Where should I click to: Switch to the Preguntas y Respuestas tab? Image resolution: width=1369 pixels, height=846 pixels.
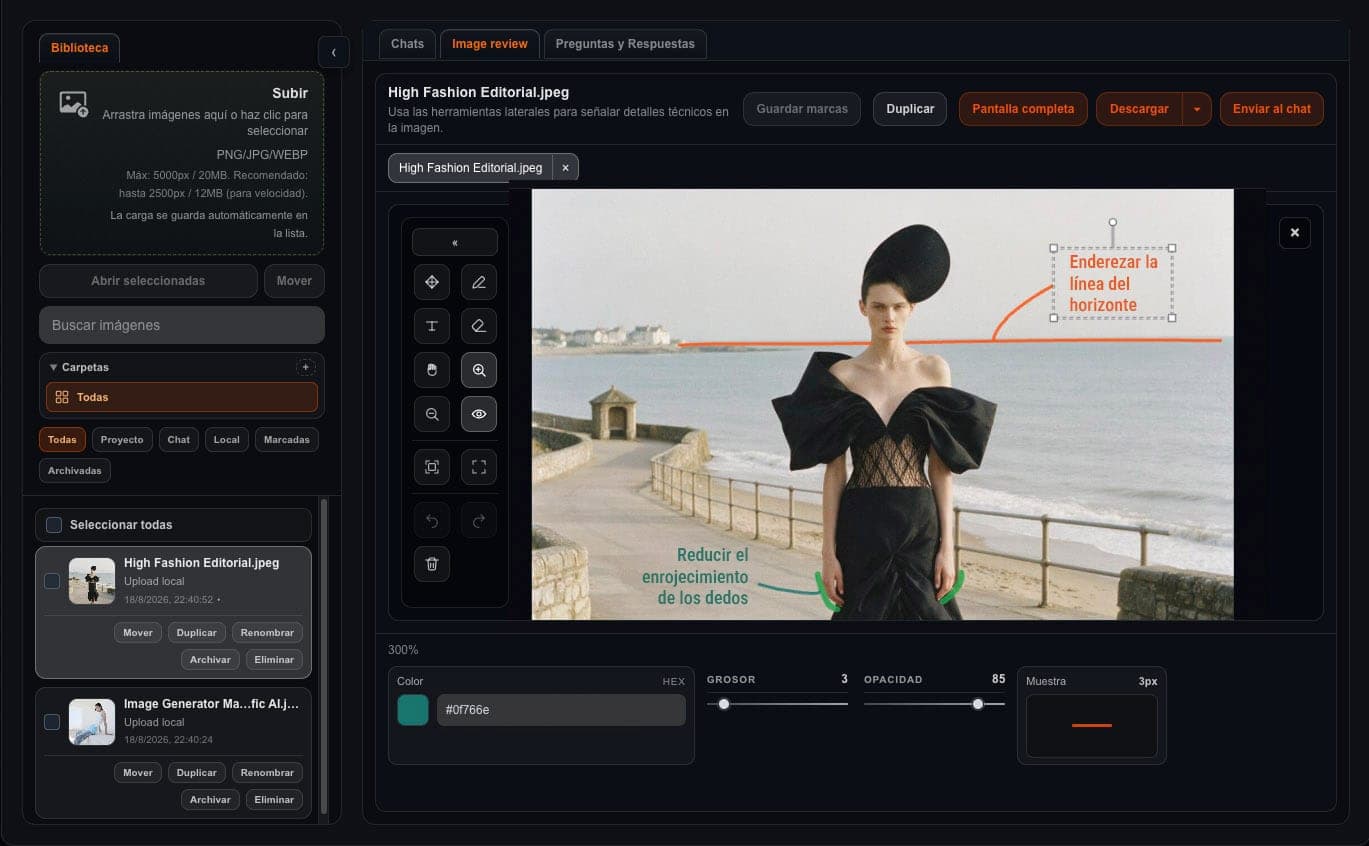pyautogui.click(x=625, y=44)
